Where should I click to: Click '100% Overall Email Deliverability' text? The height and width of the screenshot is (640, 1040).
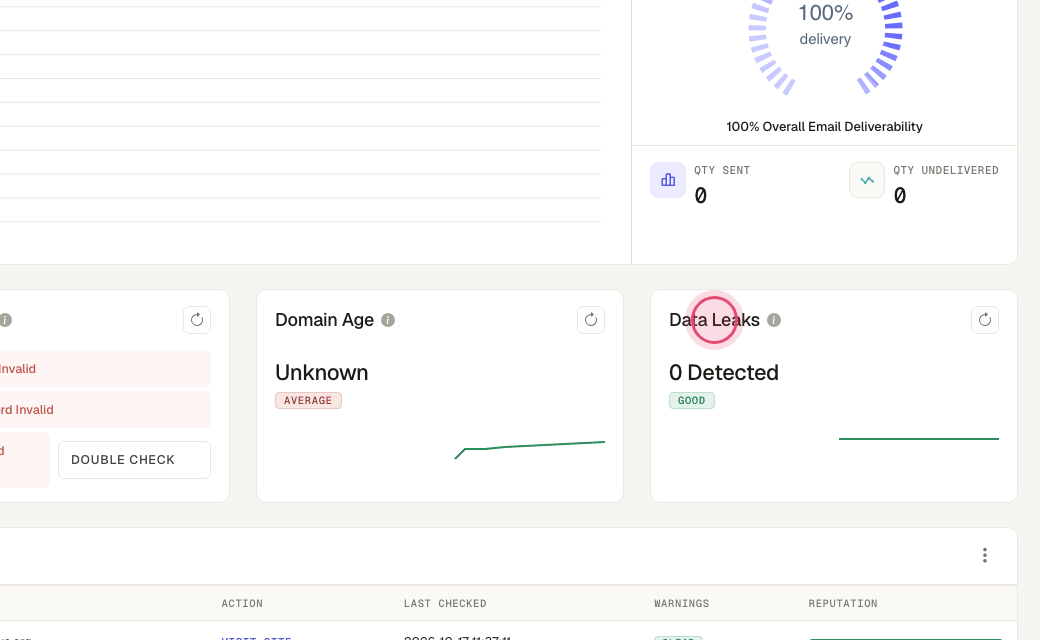tap(824, 127)
